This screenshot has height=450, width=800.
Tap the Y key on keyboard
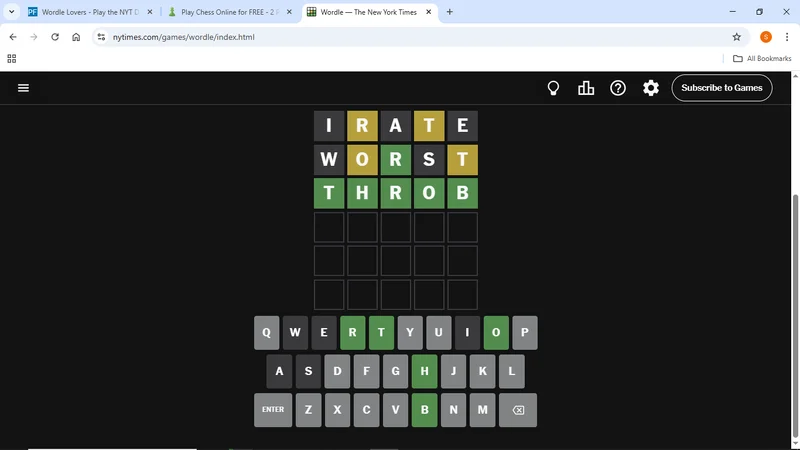coord(410,333)
